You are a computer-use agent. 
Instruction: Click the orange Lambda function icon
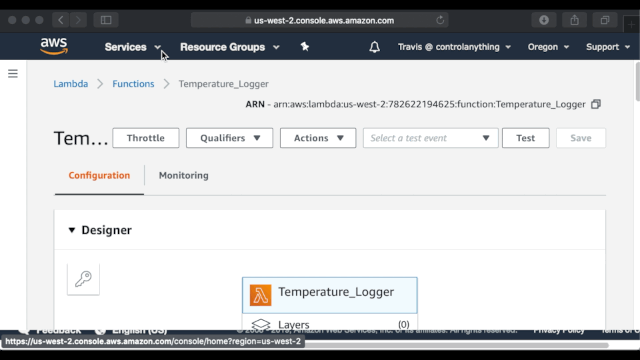(x=260, y=295)
